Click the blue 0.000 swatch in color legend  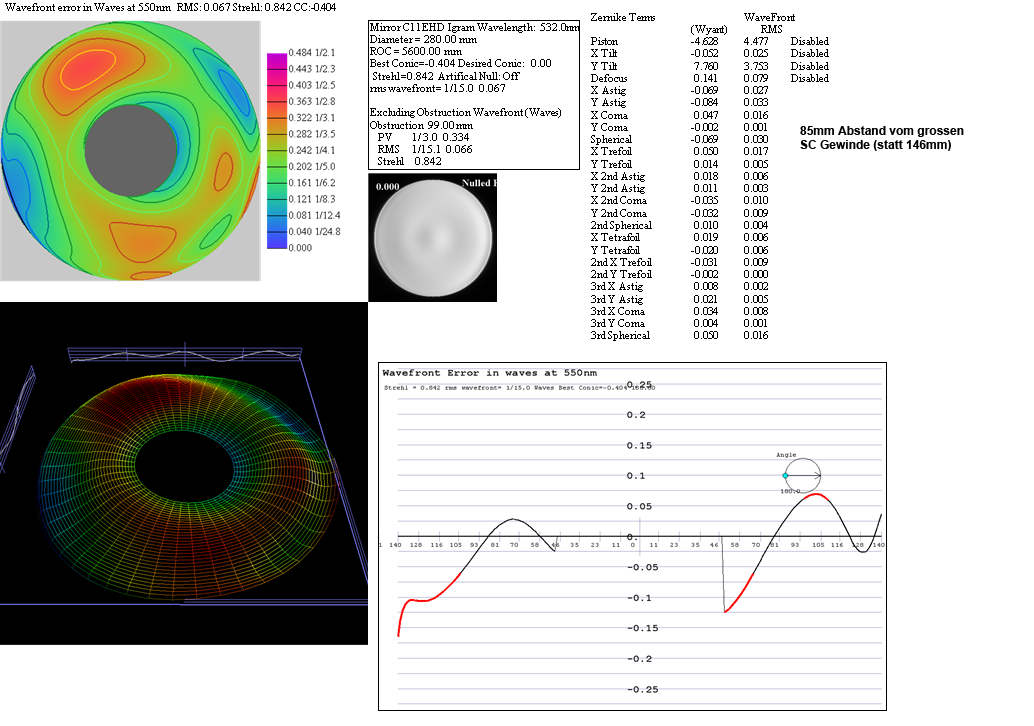[276, 244]
